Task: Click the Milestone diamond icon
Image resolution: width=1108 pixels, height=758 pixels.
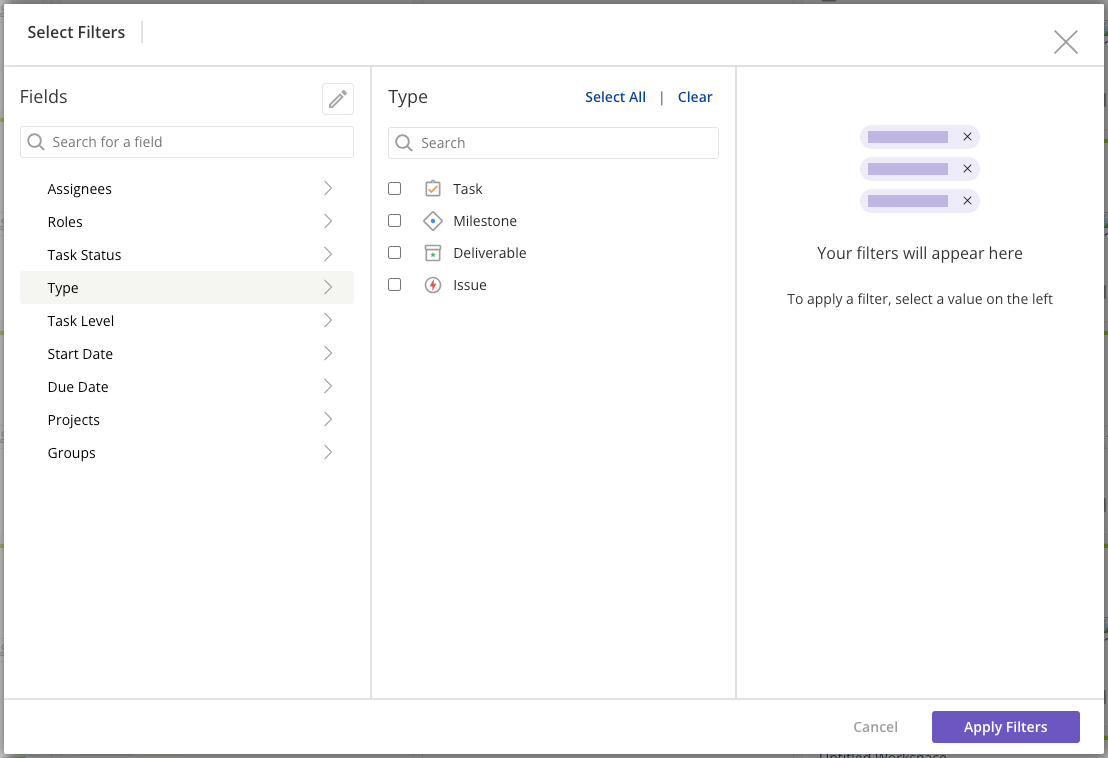Action: click(x=432, y=221)
